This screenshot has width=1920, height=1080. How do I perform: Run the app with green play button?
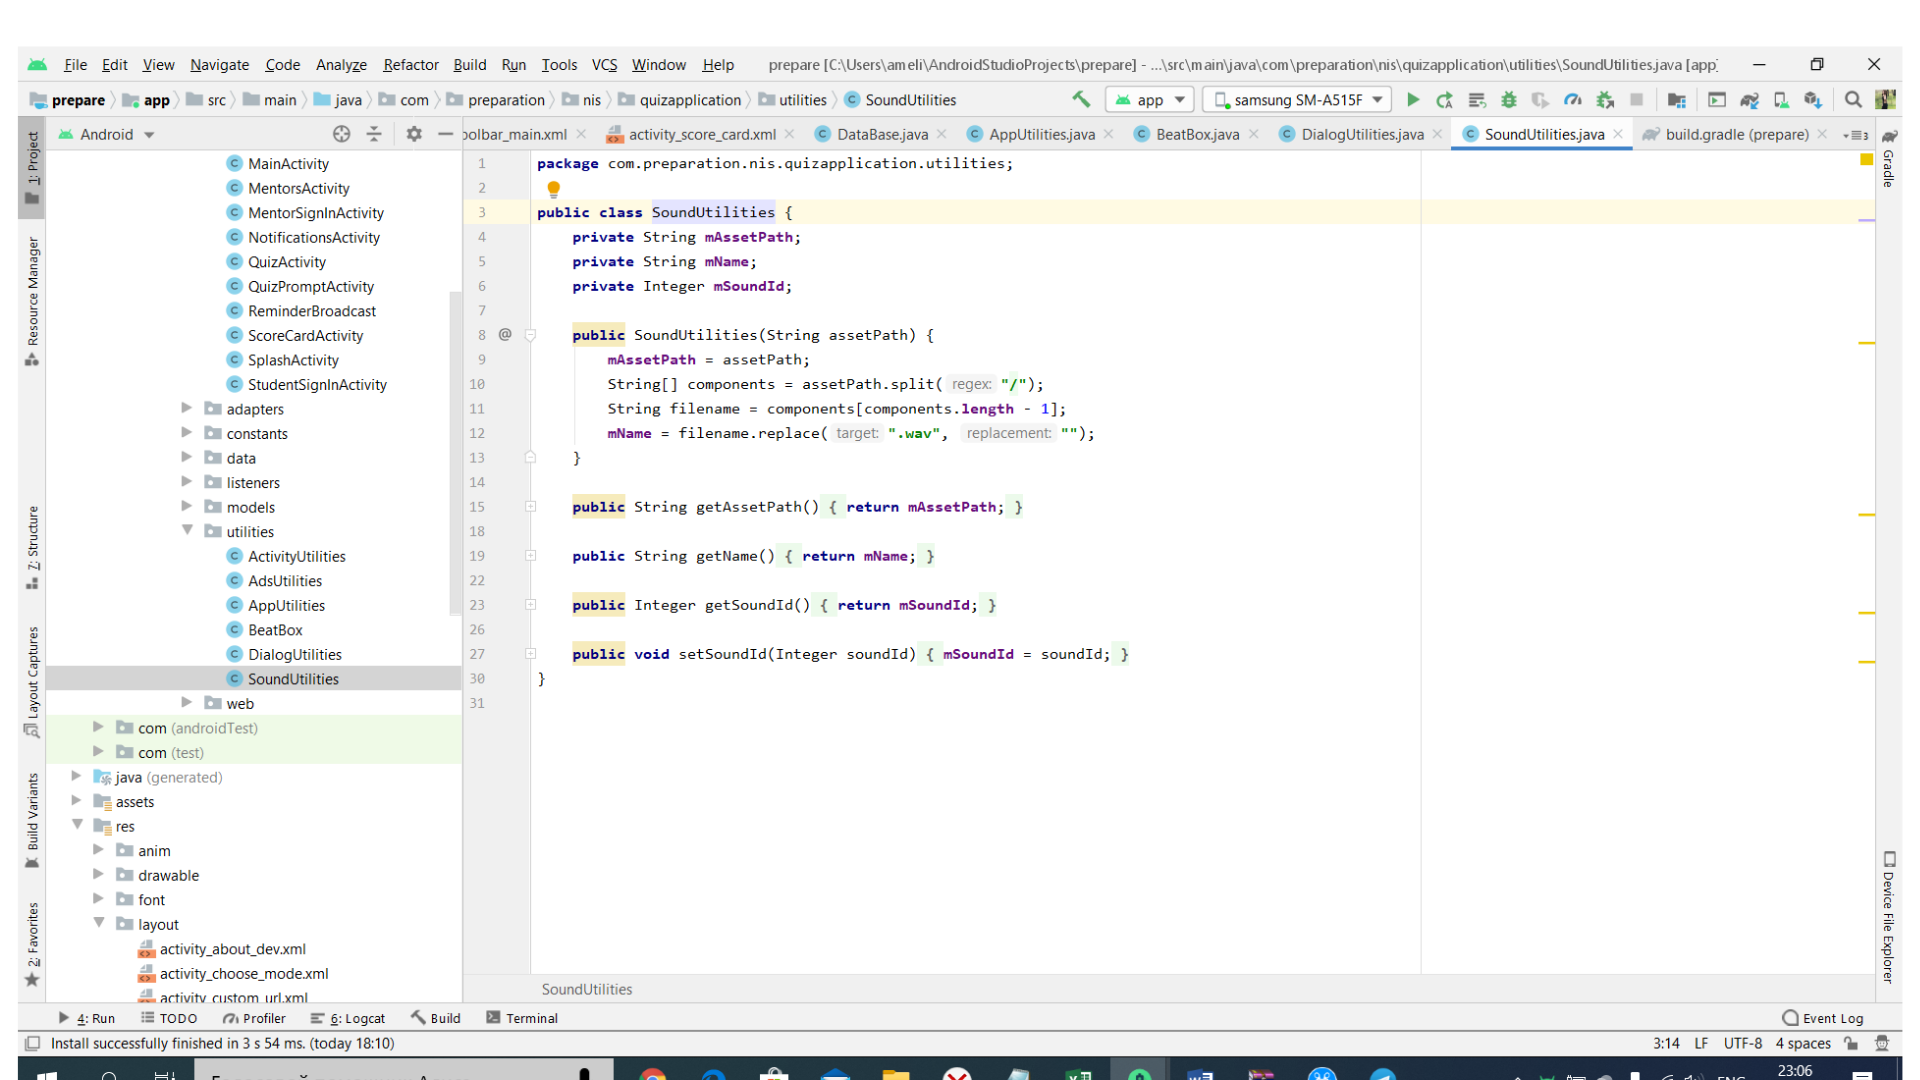pos(1413,99)
